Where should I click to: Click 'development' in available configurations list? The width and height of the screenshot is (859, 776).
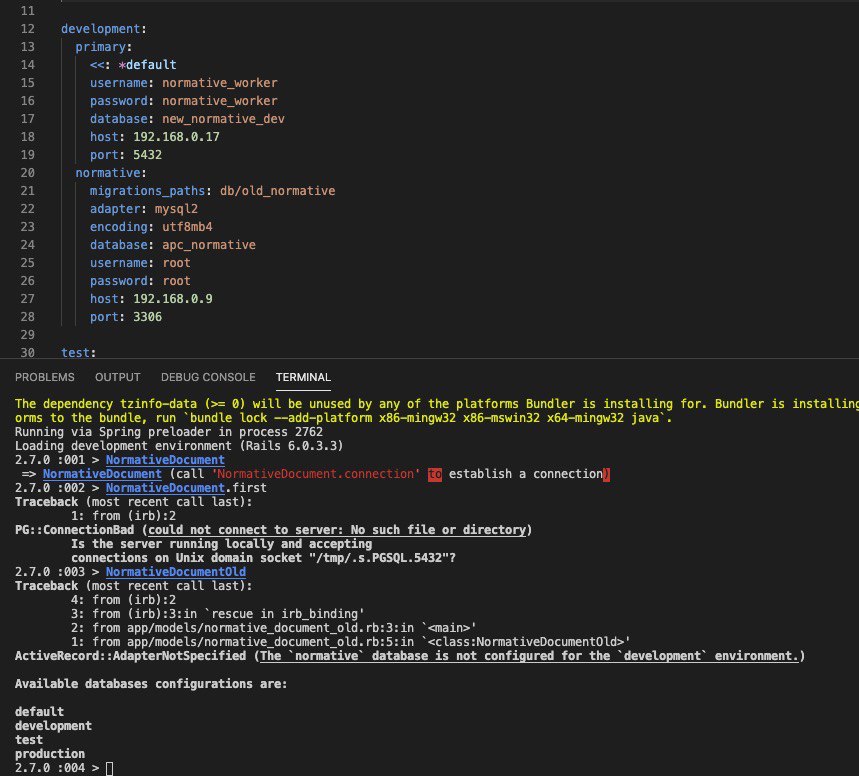pyautogui.click(x=53, y=726)
